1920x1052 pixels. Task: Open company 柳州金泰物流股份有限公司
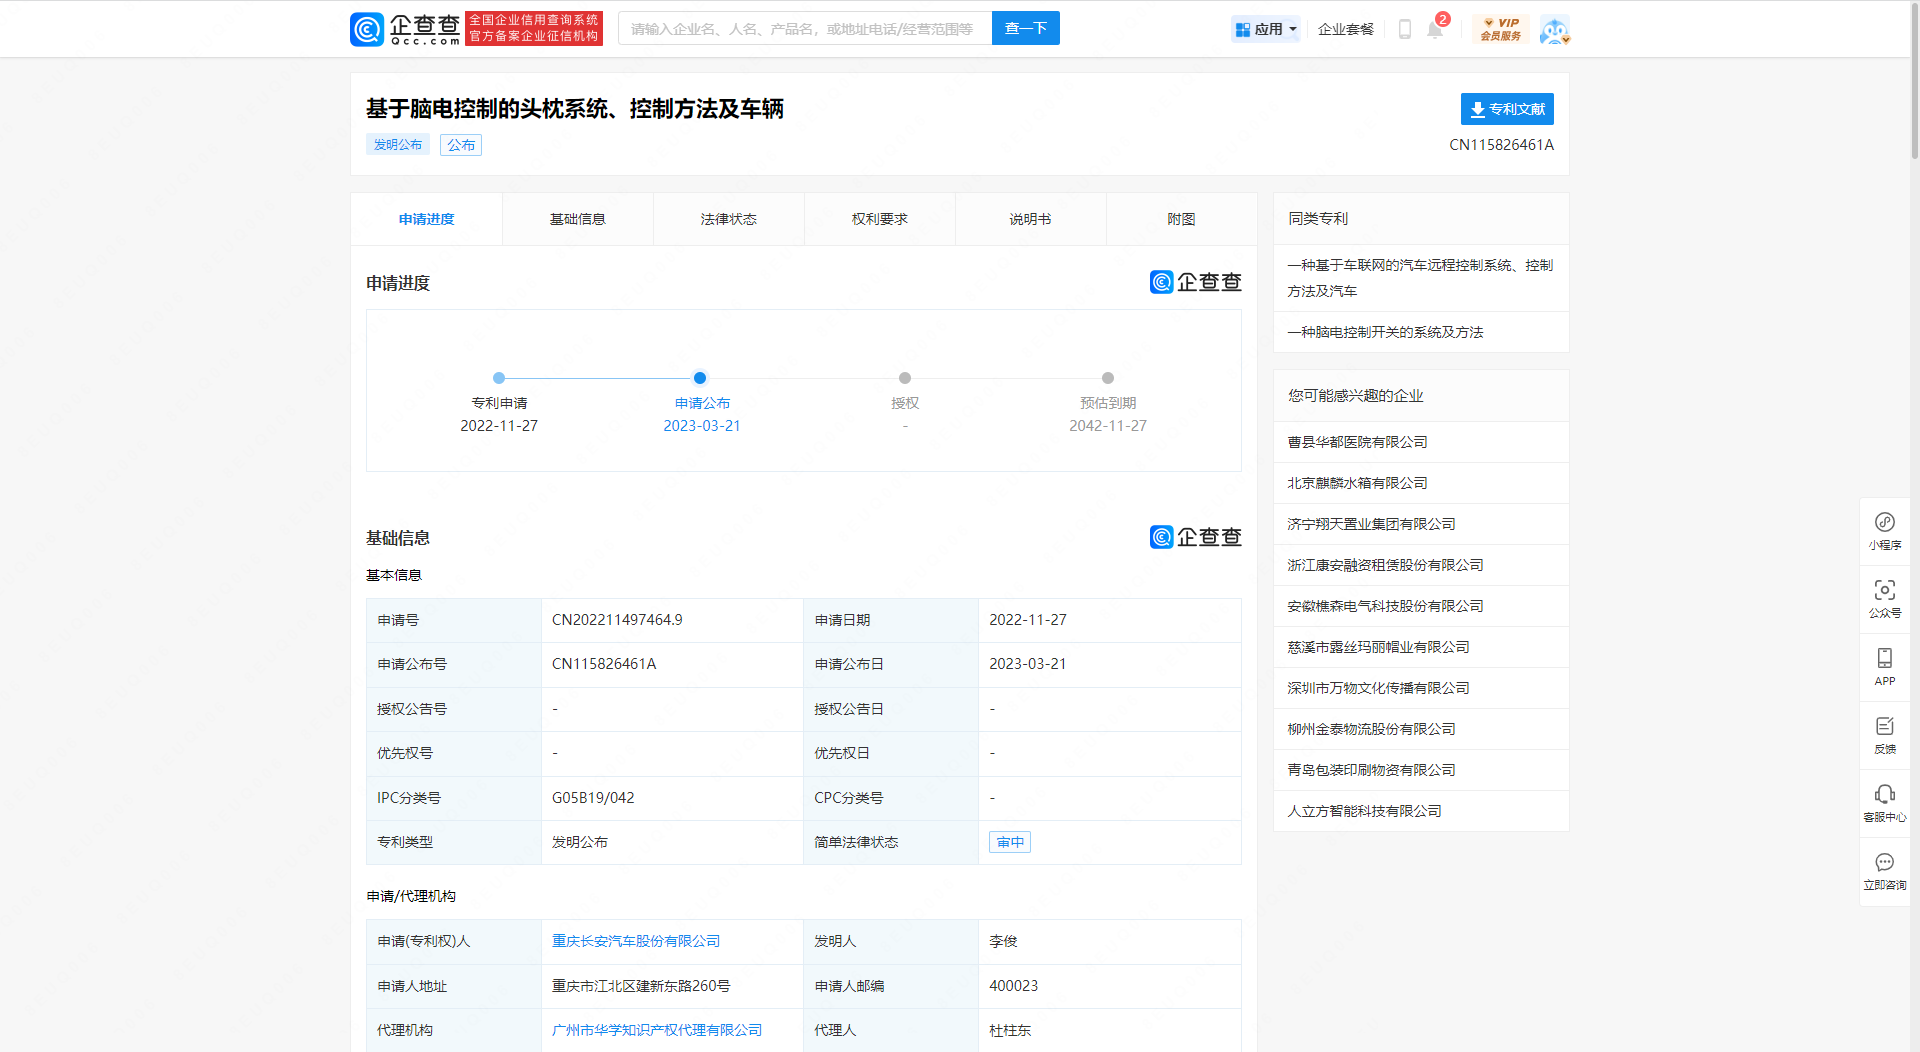click(x=1371, y=729)
